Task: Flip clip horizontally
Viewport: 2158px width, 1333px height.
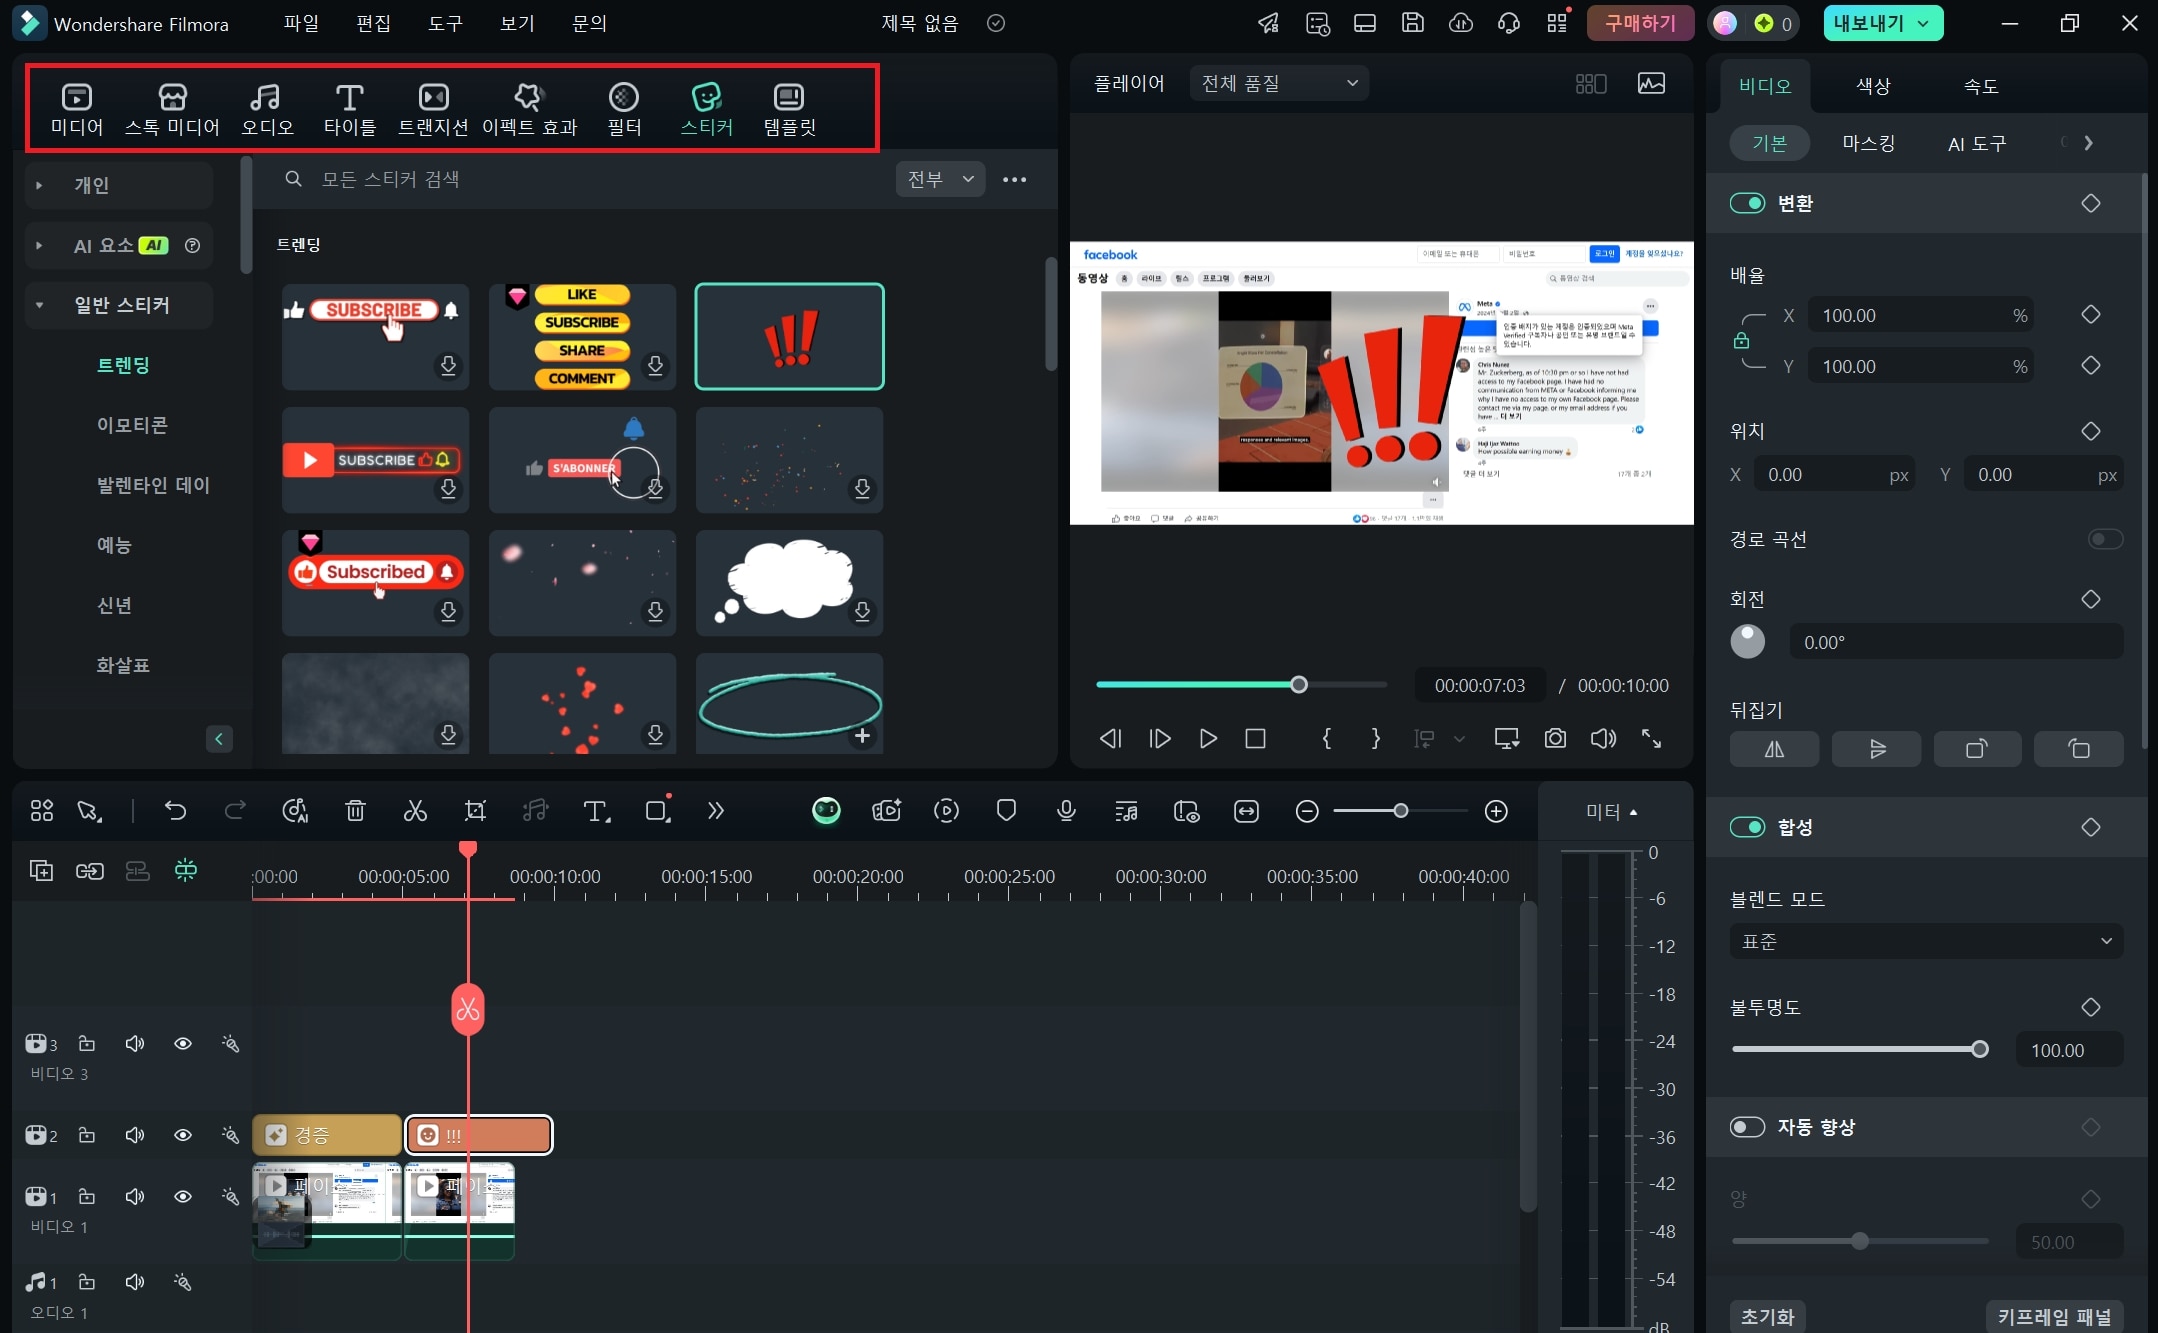Action: point(1774,749)
